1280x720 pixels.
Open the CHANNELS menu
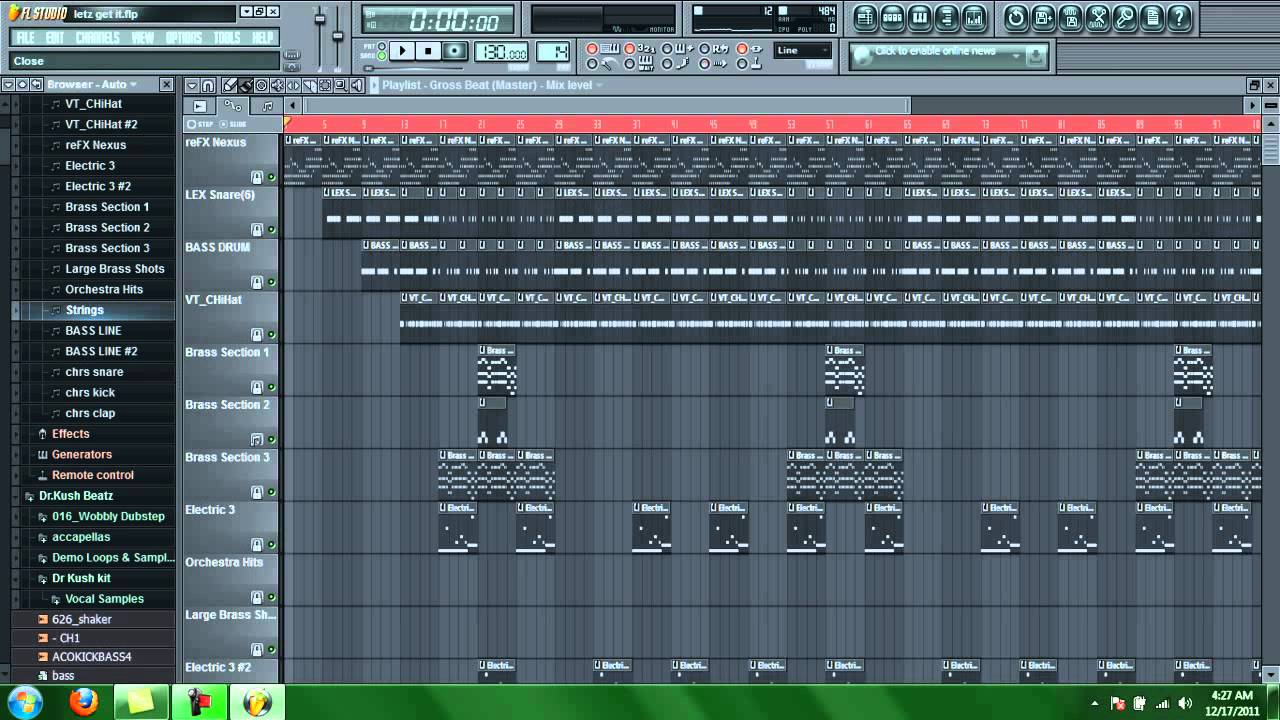[x=97, y=38]
